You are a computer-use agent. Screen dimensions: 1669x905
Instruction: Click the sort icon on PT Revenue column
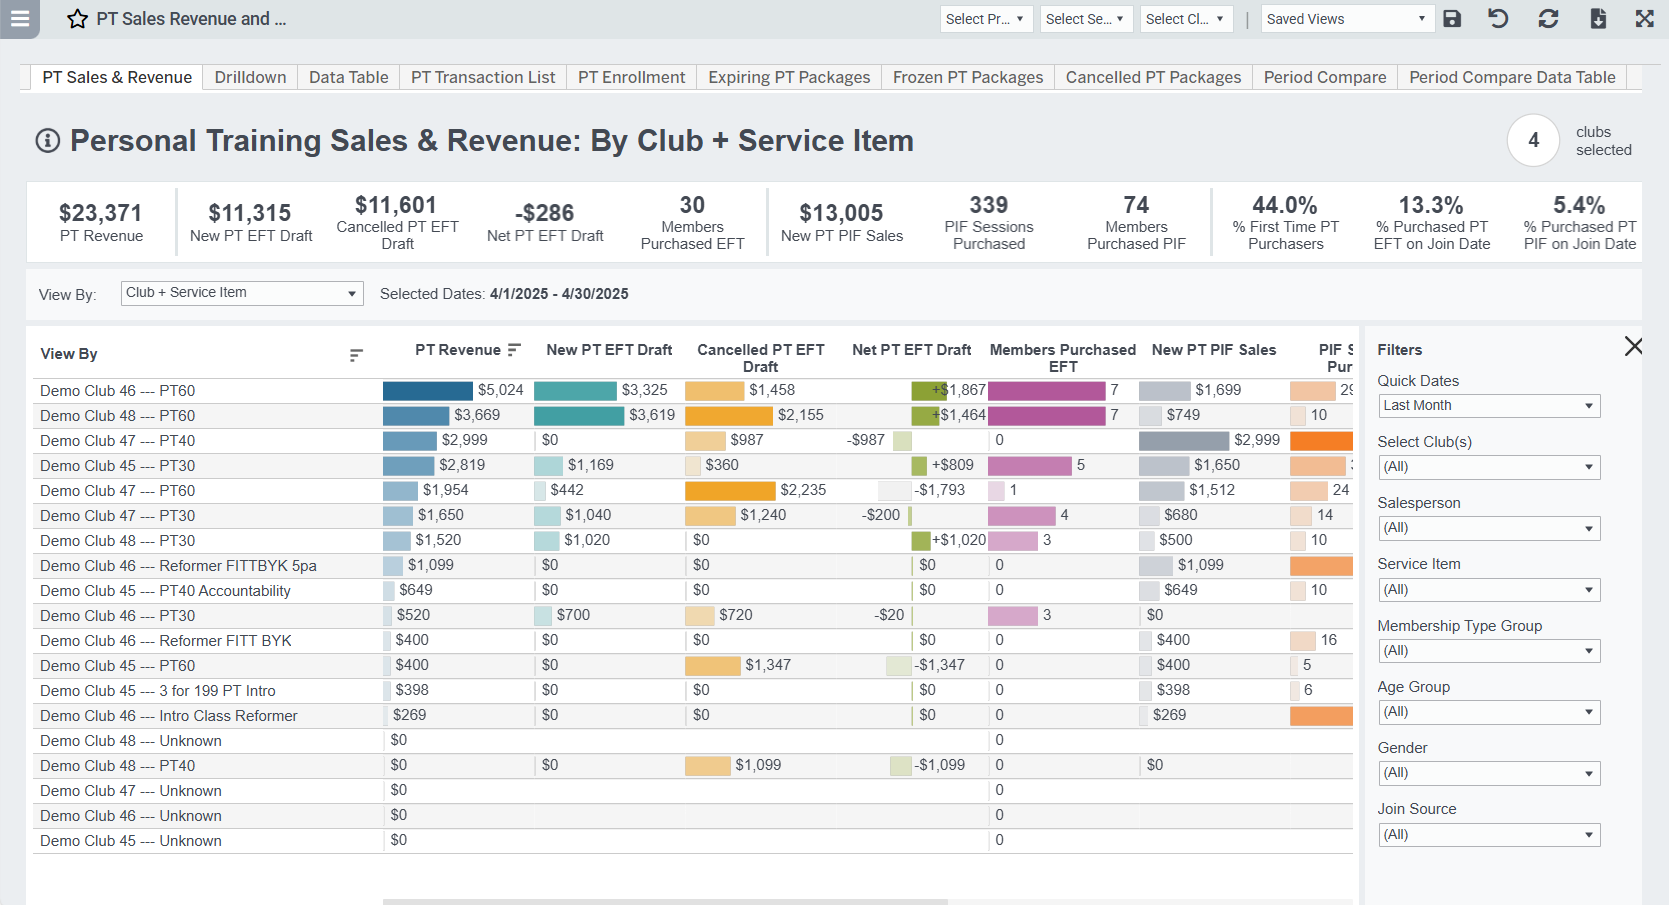pyautogui.click(x=514, y=351)
